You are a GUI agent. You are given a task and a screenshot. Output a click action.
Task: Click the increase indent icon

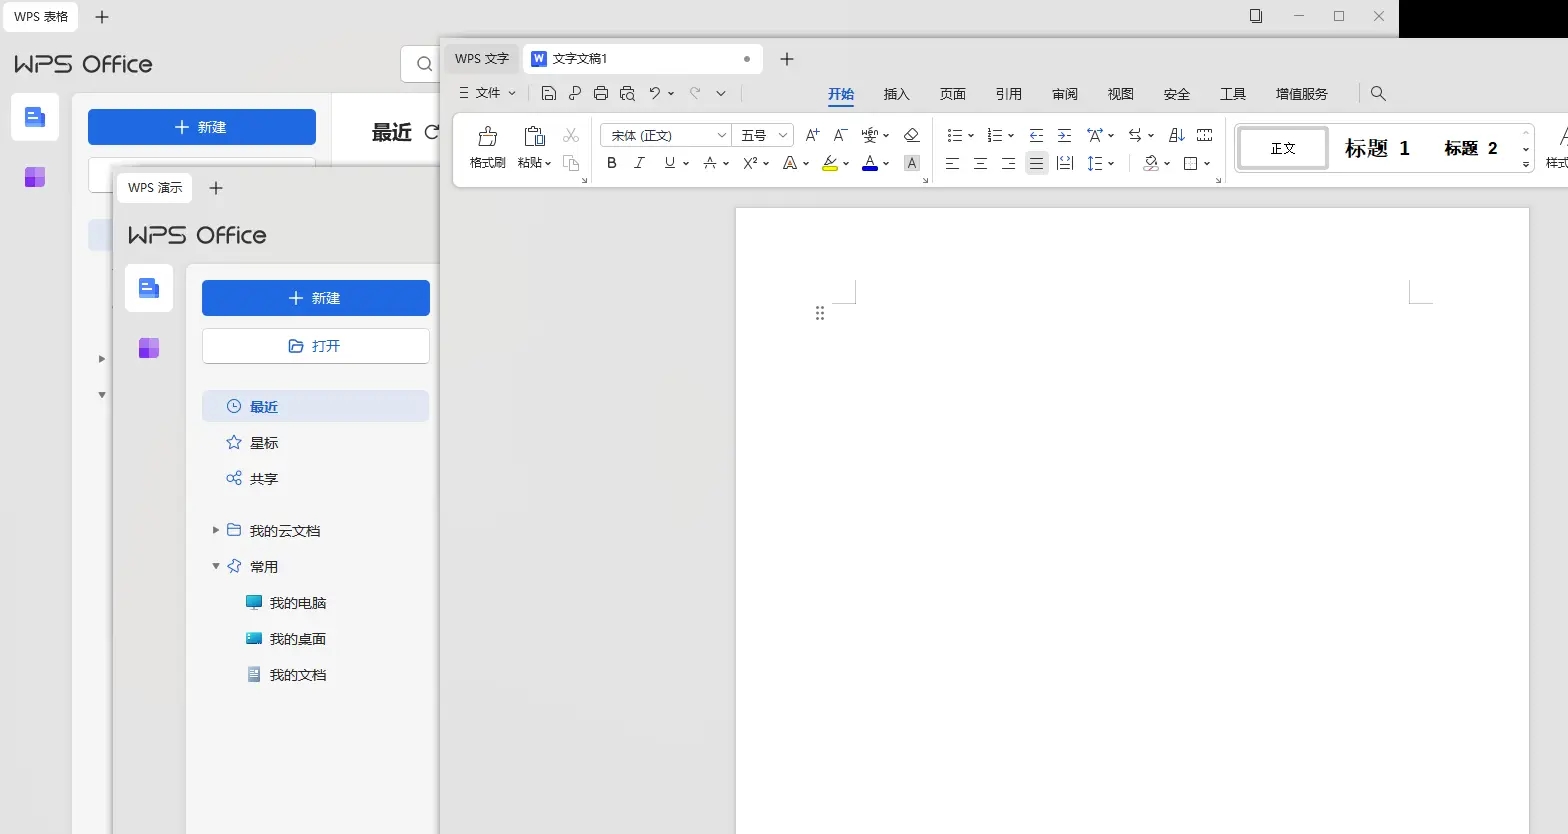[1064, 135]
